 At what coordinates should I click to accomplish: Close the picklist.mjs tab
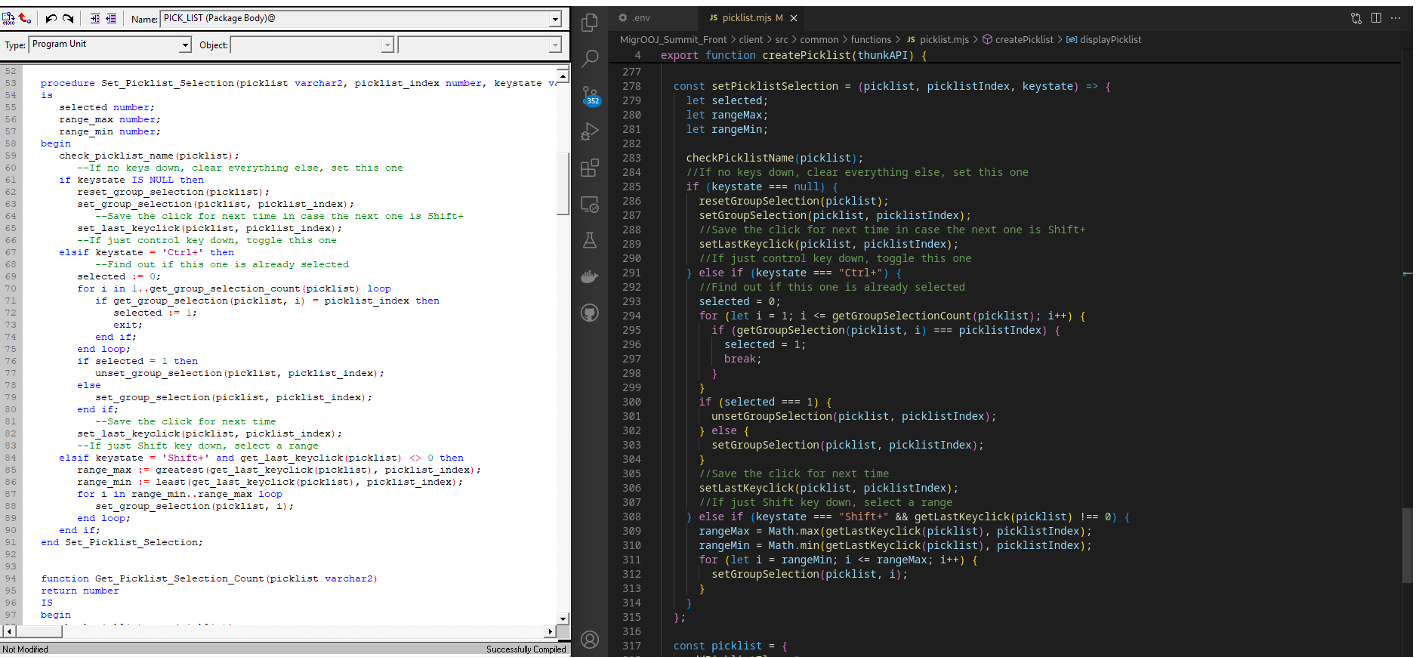coord(793,18)
